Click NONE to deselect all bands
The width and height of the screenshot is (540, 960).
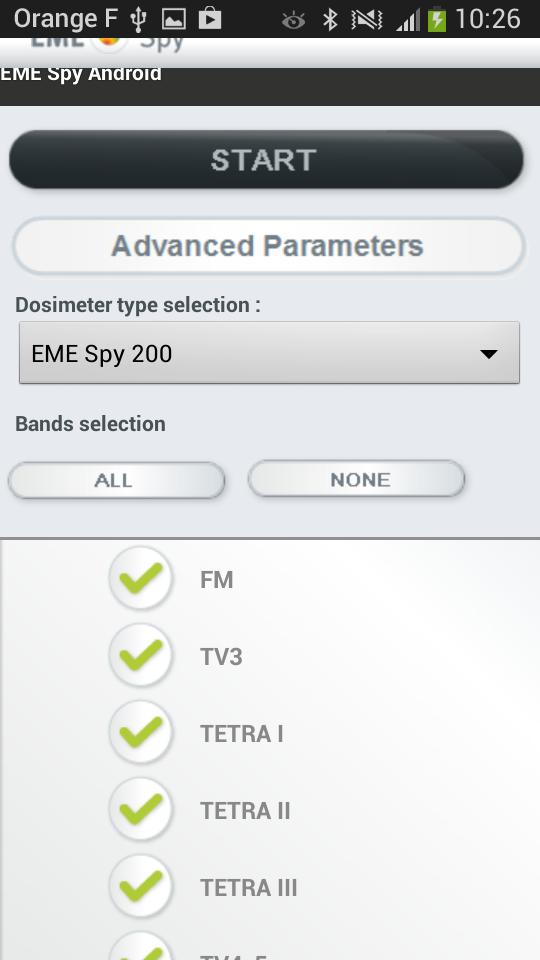click(x=356, y=479)
